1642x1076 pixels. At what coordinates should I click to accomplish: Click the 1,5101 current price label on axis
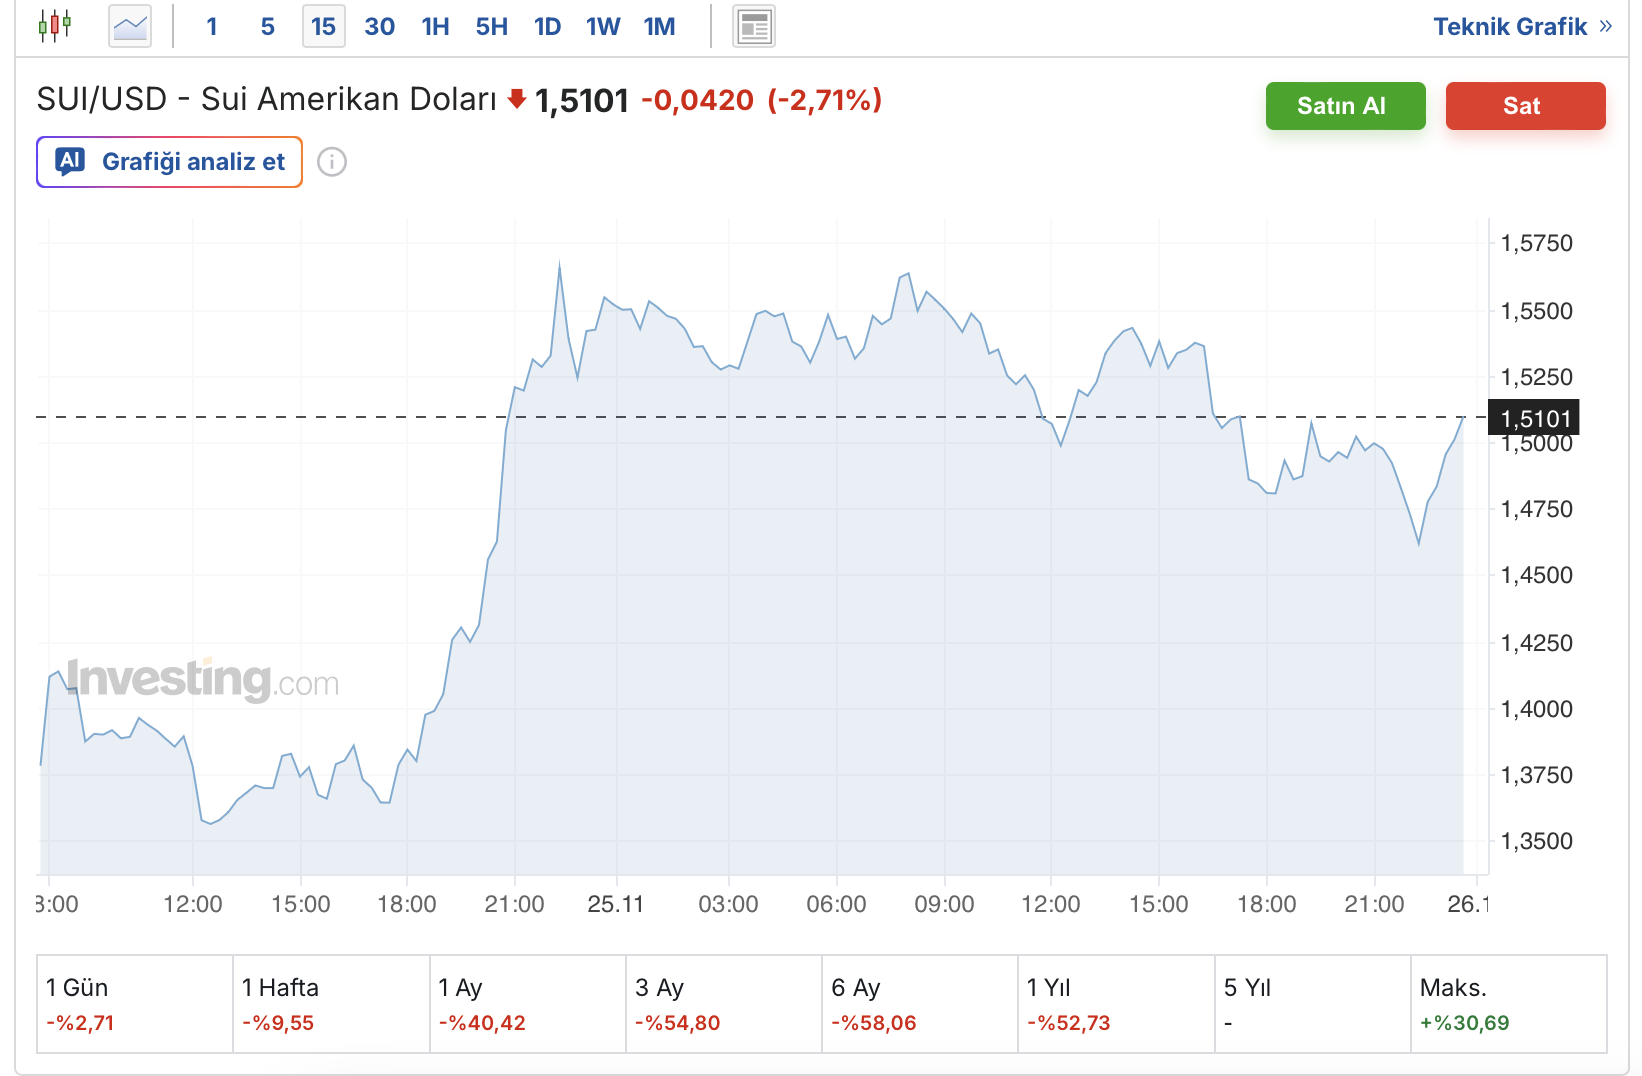click(x=1535, y=418)
